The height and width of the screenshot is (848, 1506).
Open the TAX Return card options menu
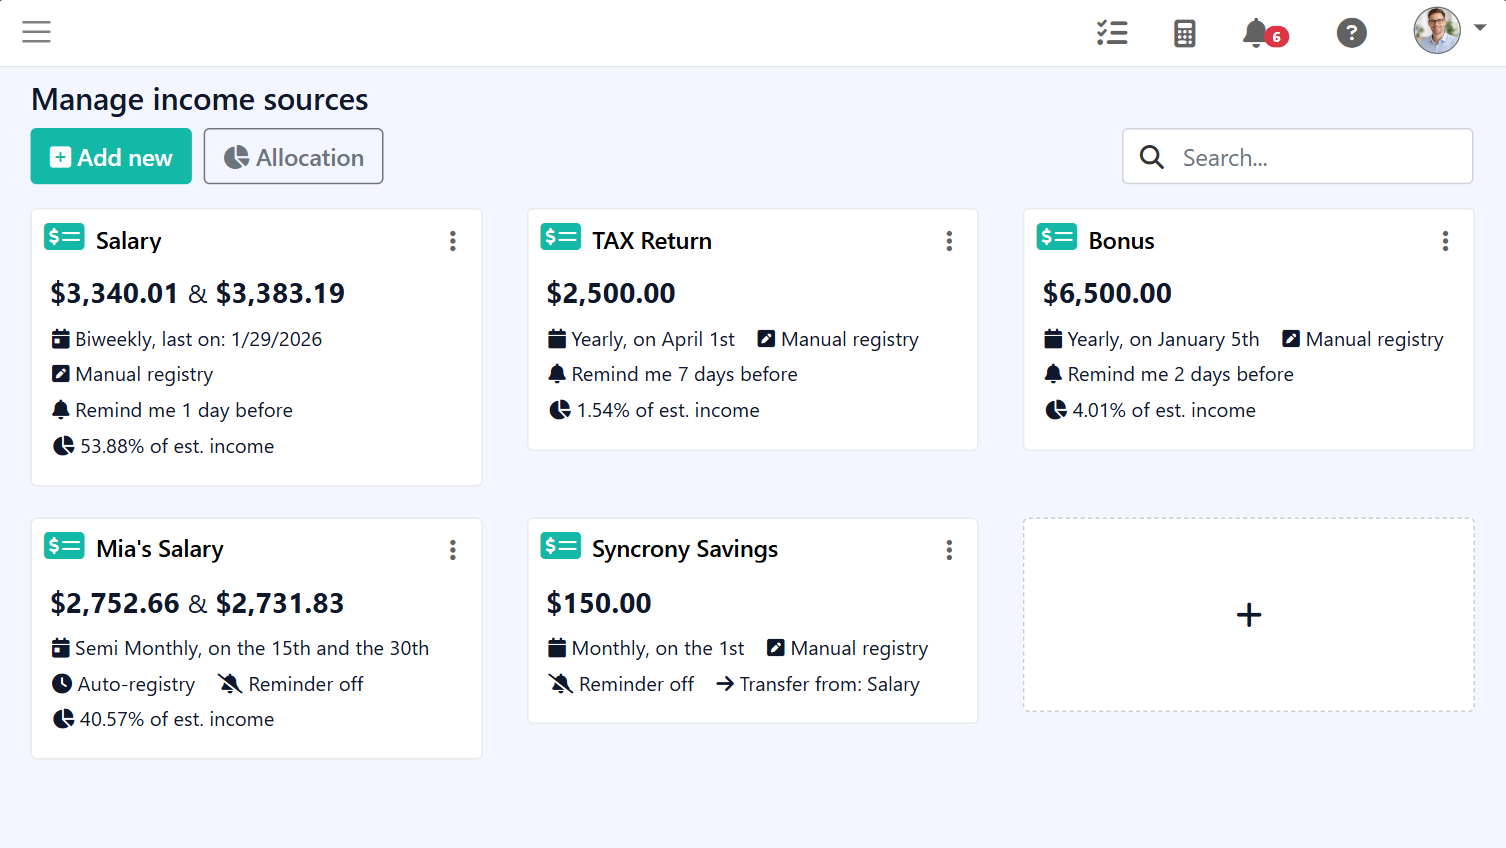[x=949, y=241]
